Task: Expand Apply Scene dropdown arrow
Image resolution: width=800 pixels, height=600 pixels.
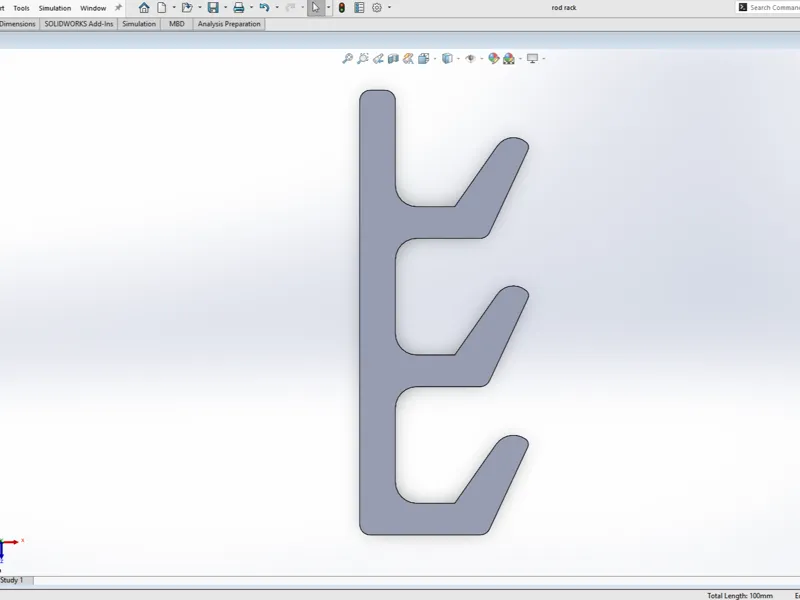Action: pyautogui.click(x=520, y=59)
